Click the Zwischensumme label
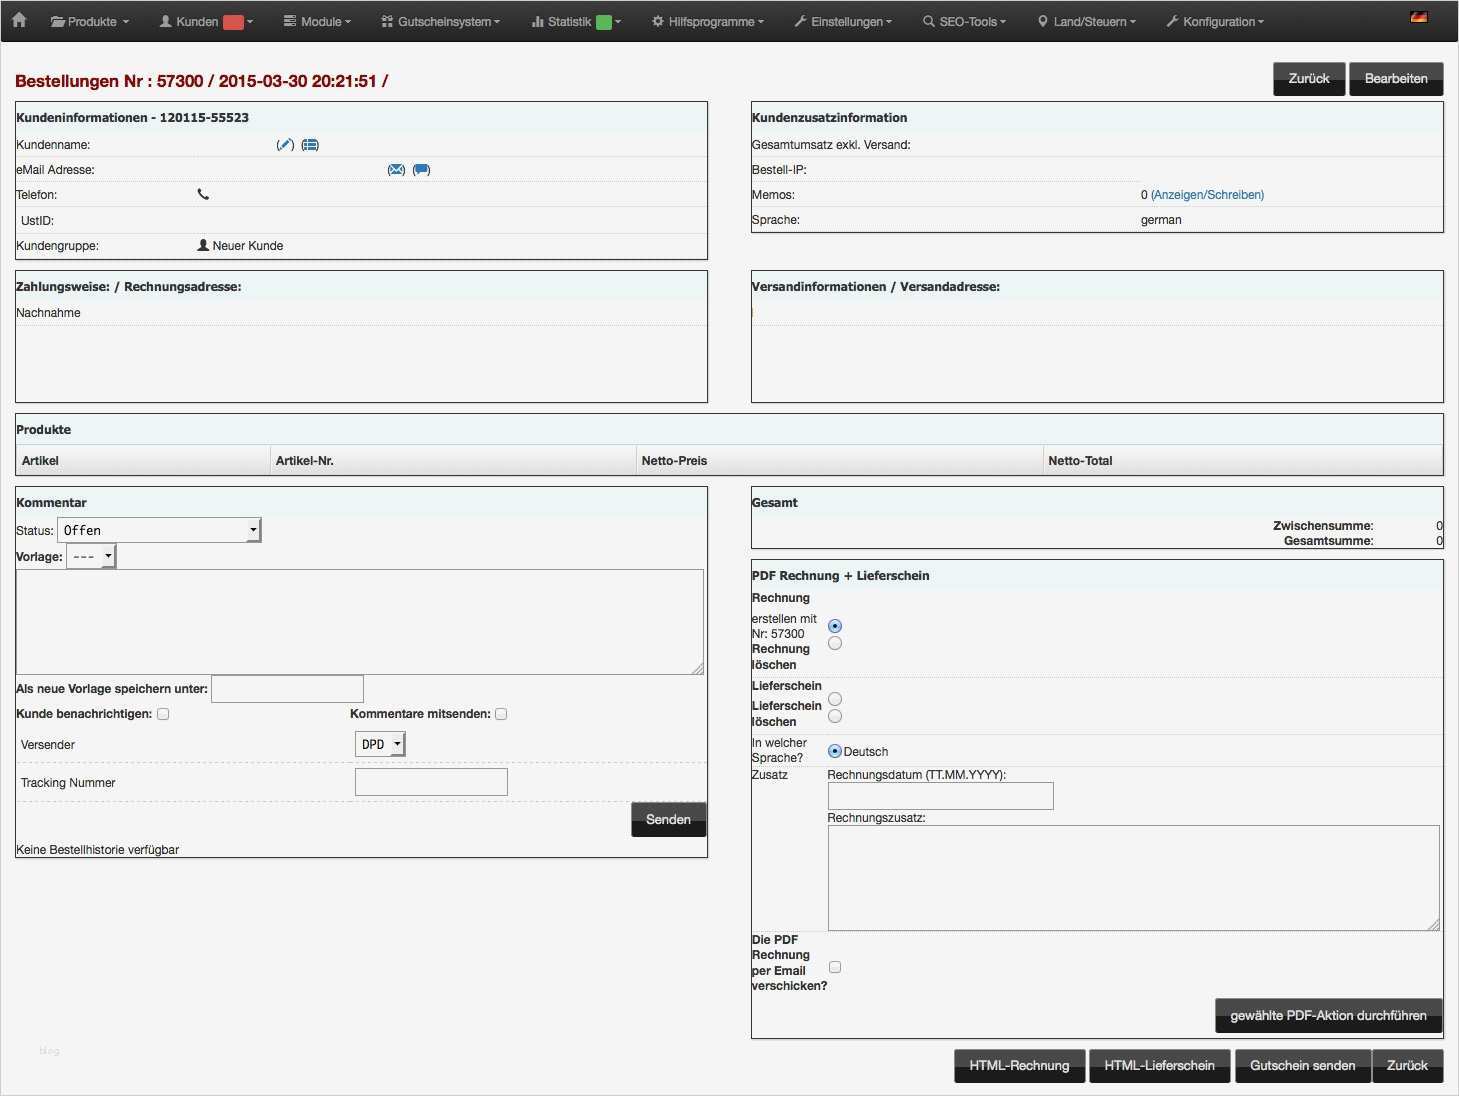This screenshot has width=1459, height=1096. point(1323,526)
